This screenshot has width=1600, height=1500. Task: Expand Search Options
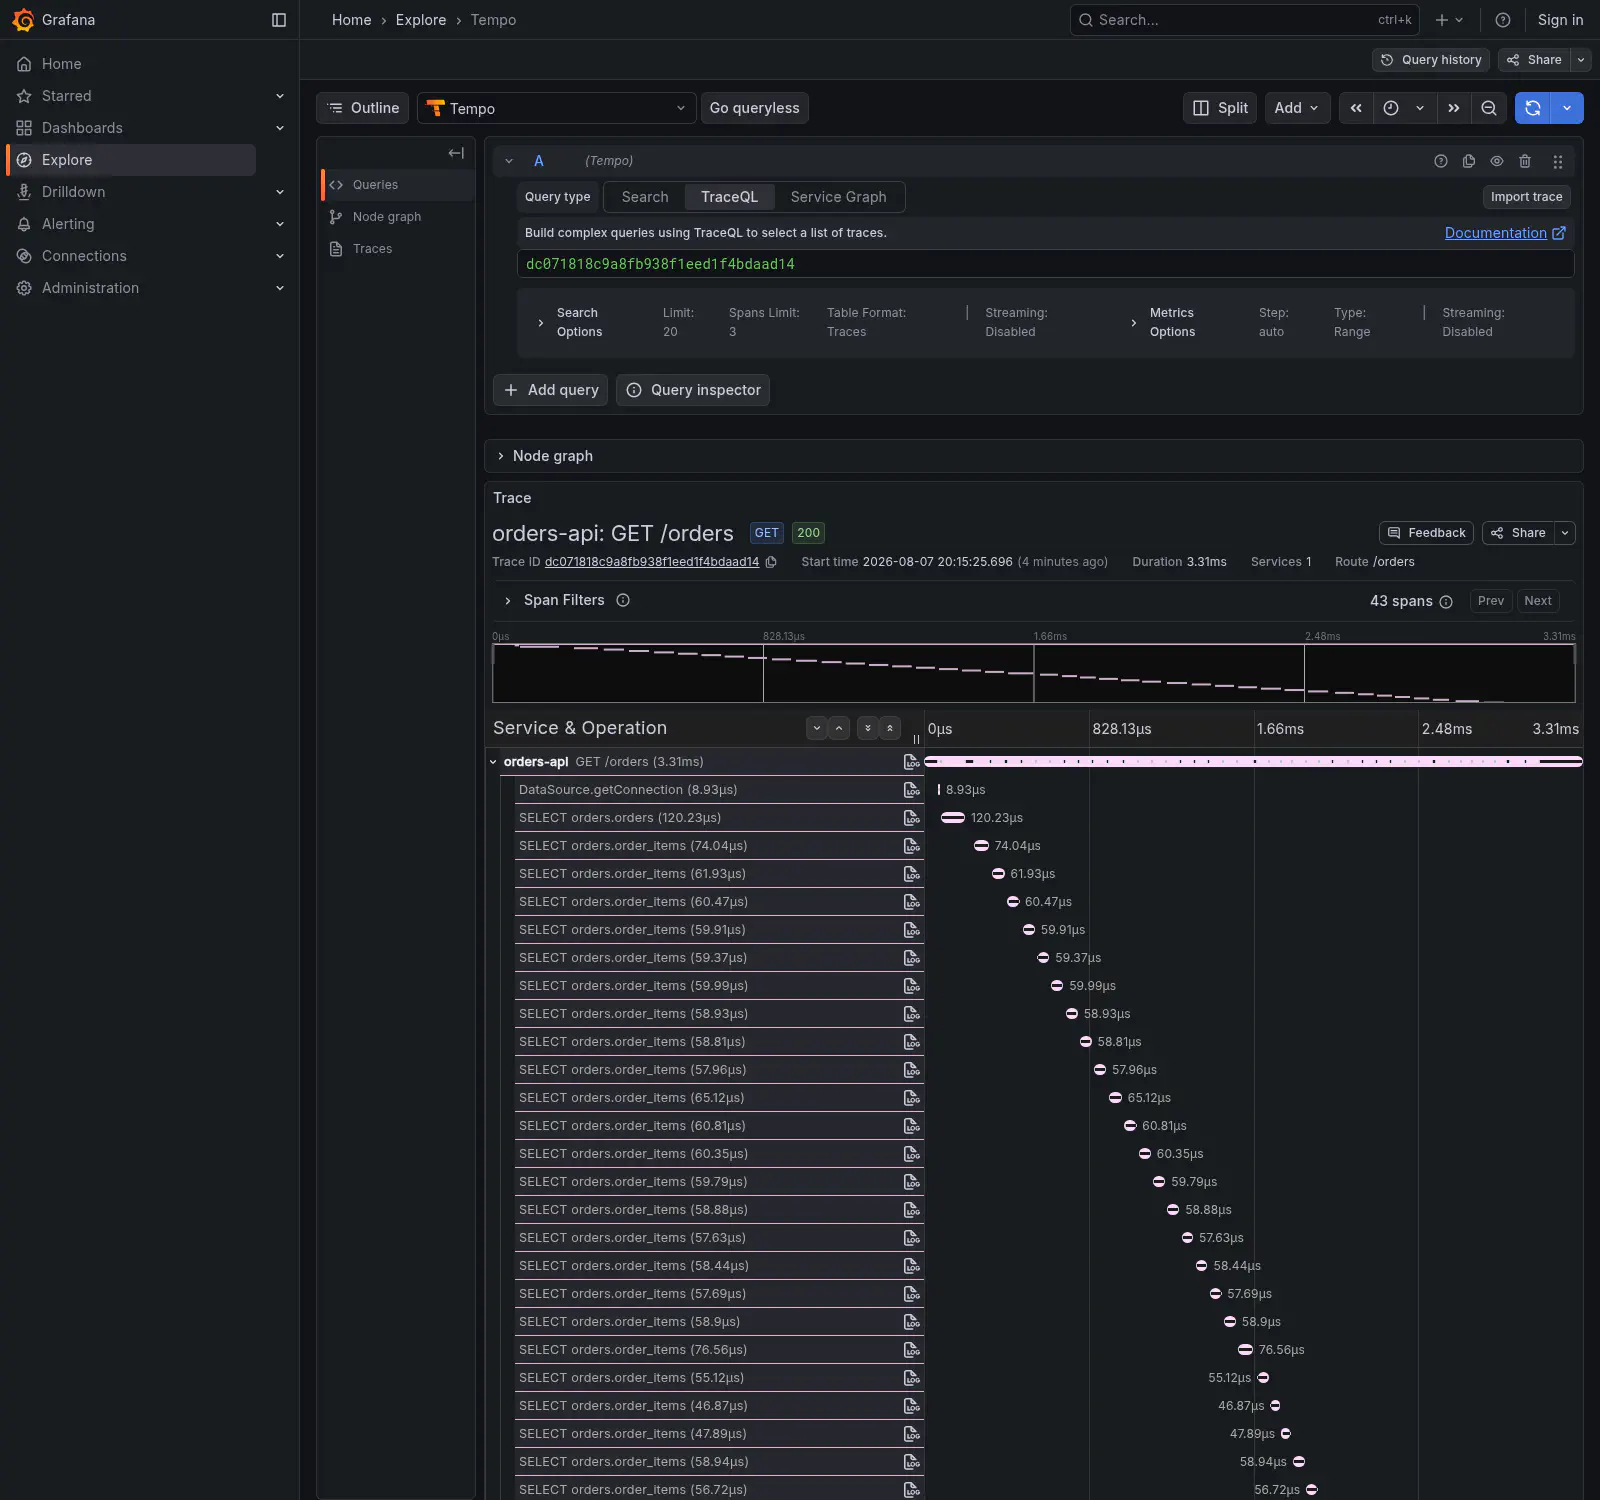point(541,323)
